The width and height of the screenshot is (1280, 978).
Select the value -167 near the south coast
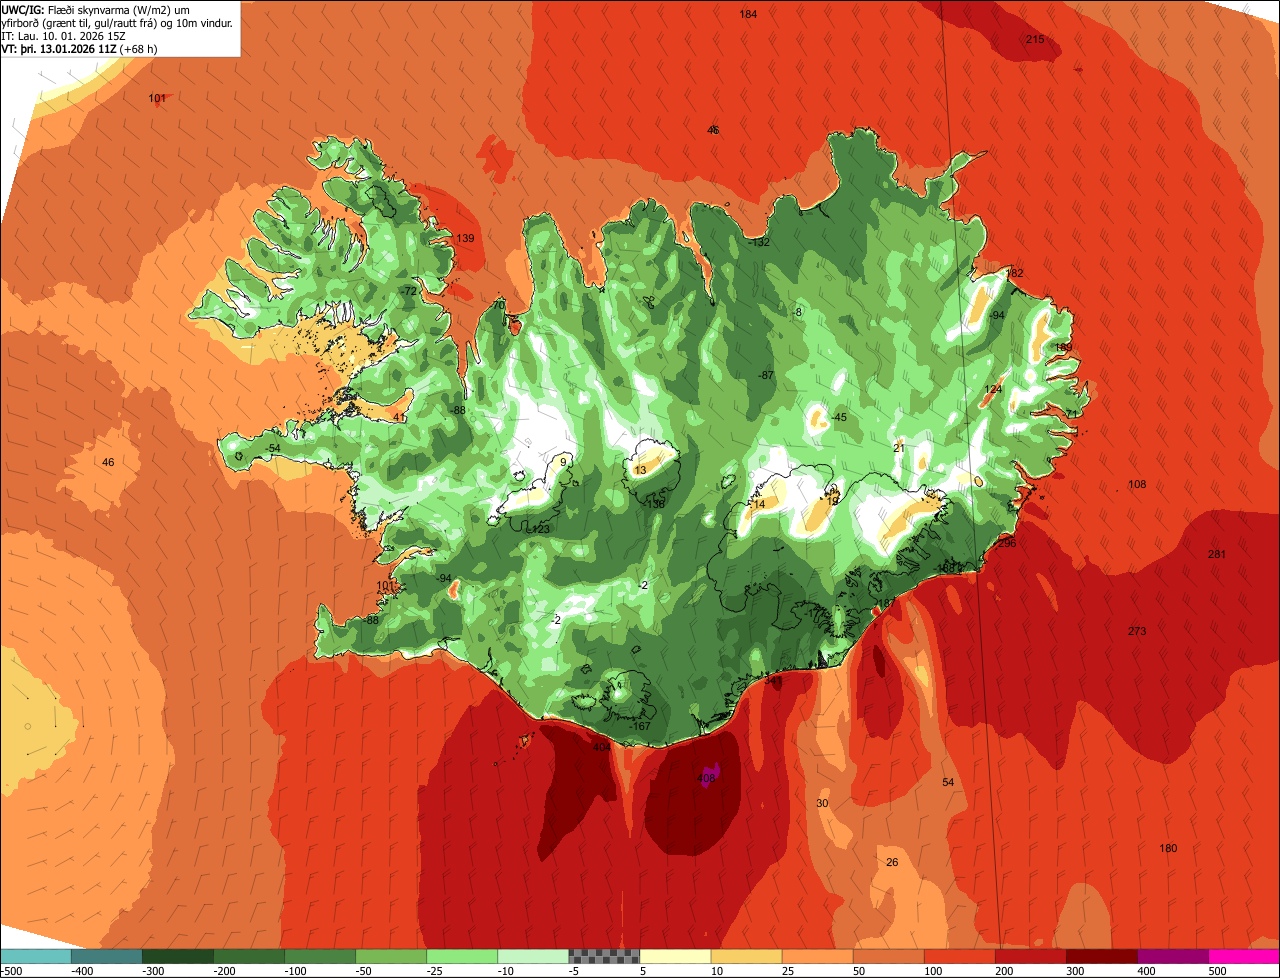coord(640,726)
